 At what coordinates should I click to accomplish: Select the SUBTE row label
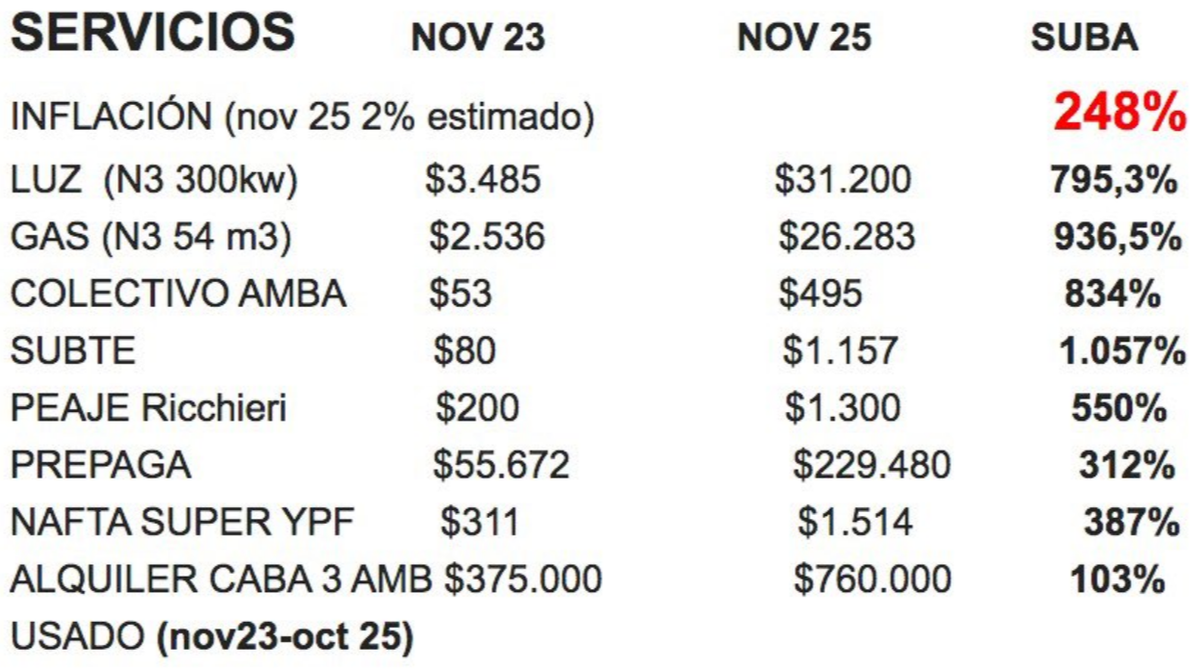pos(73,351)
